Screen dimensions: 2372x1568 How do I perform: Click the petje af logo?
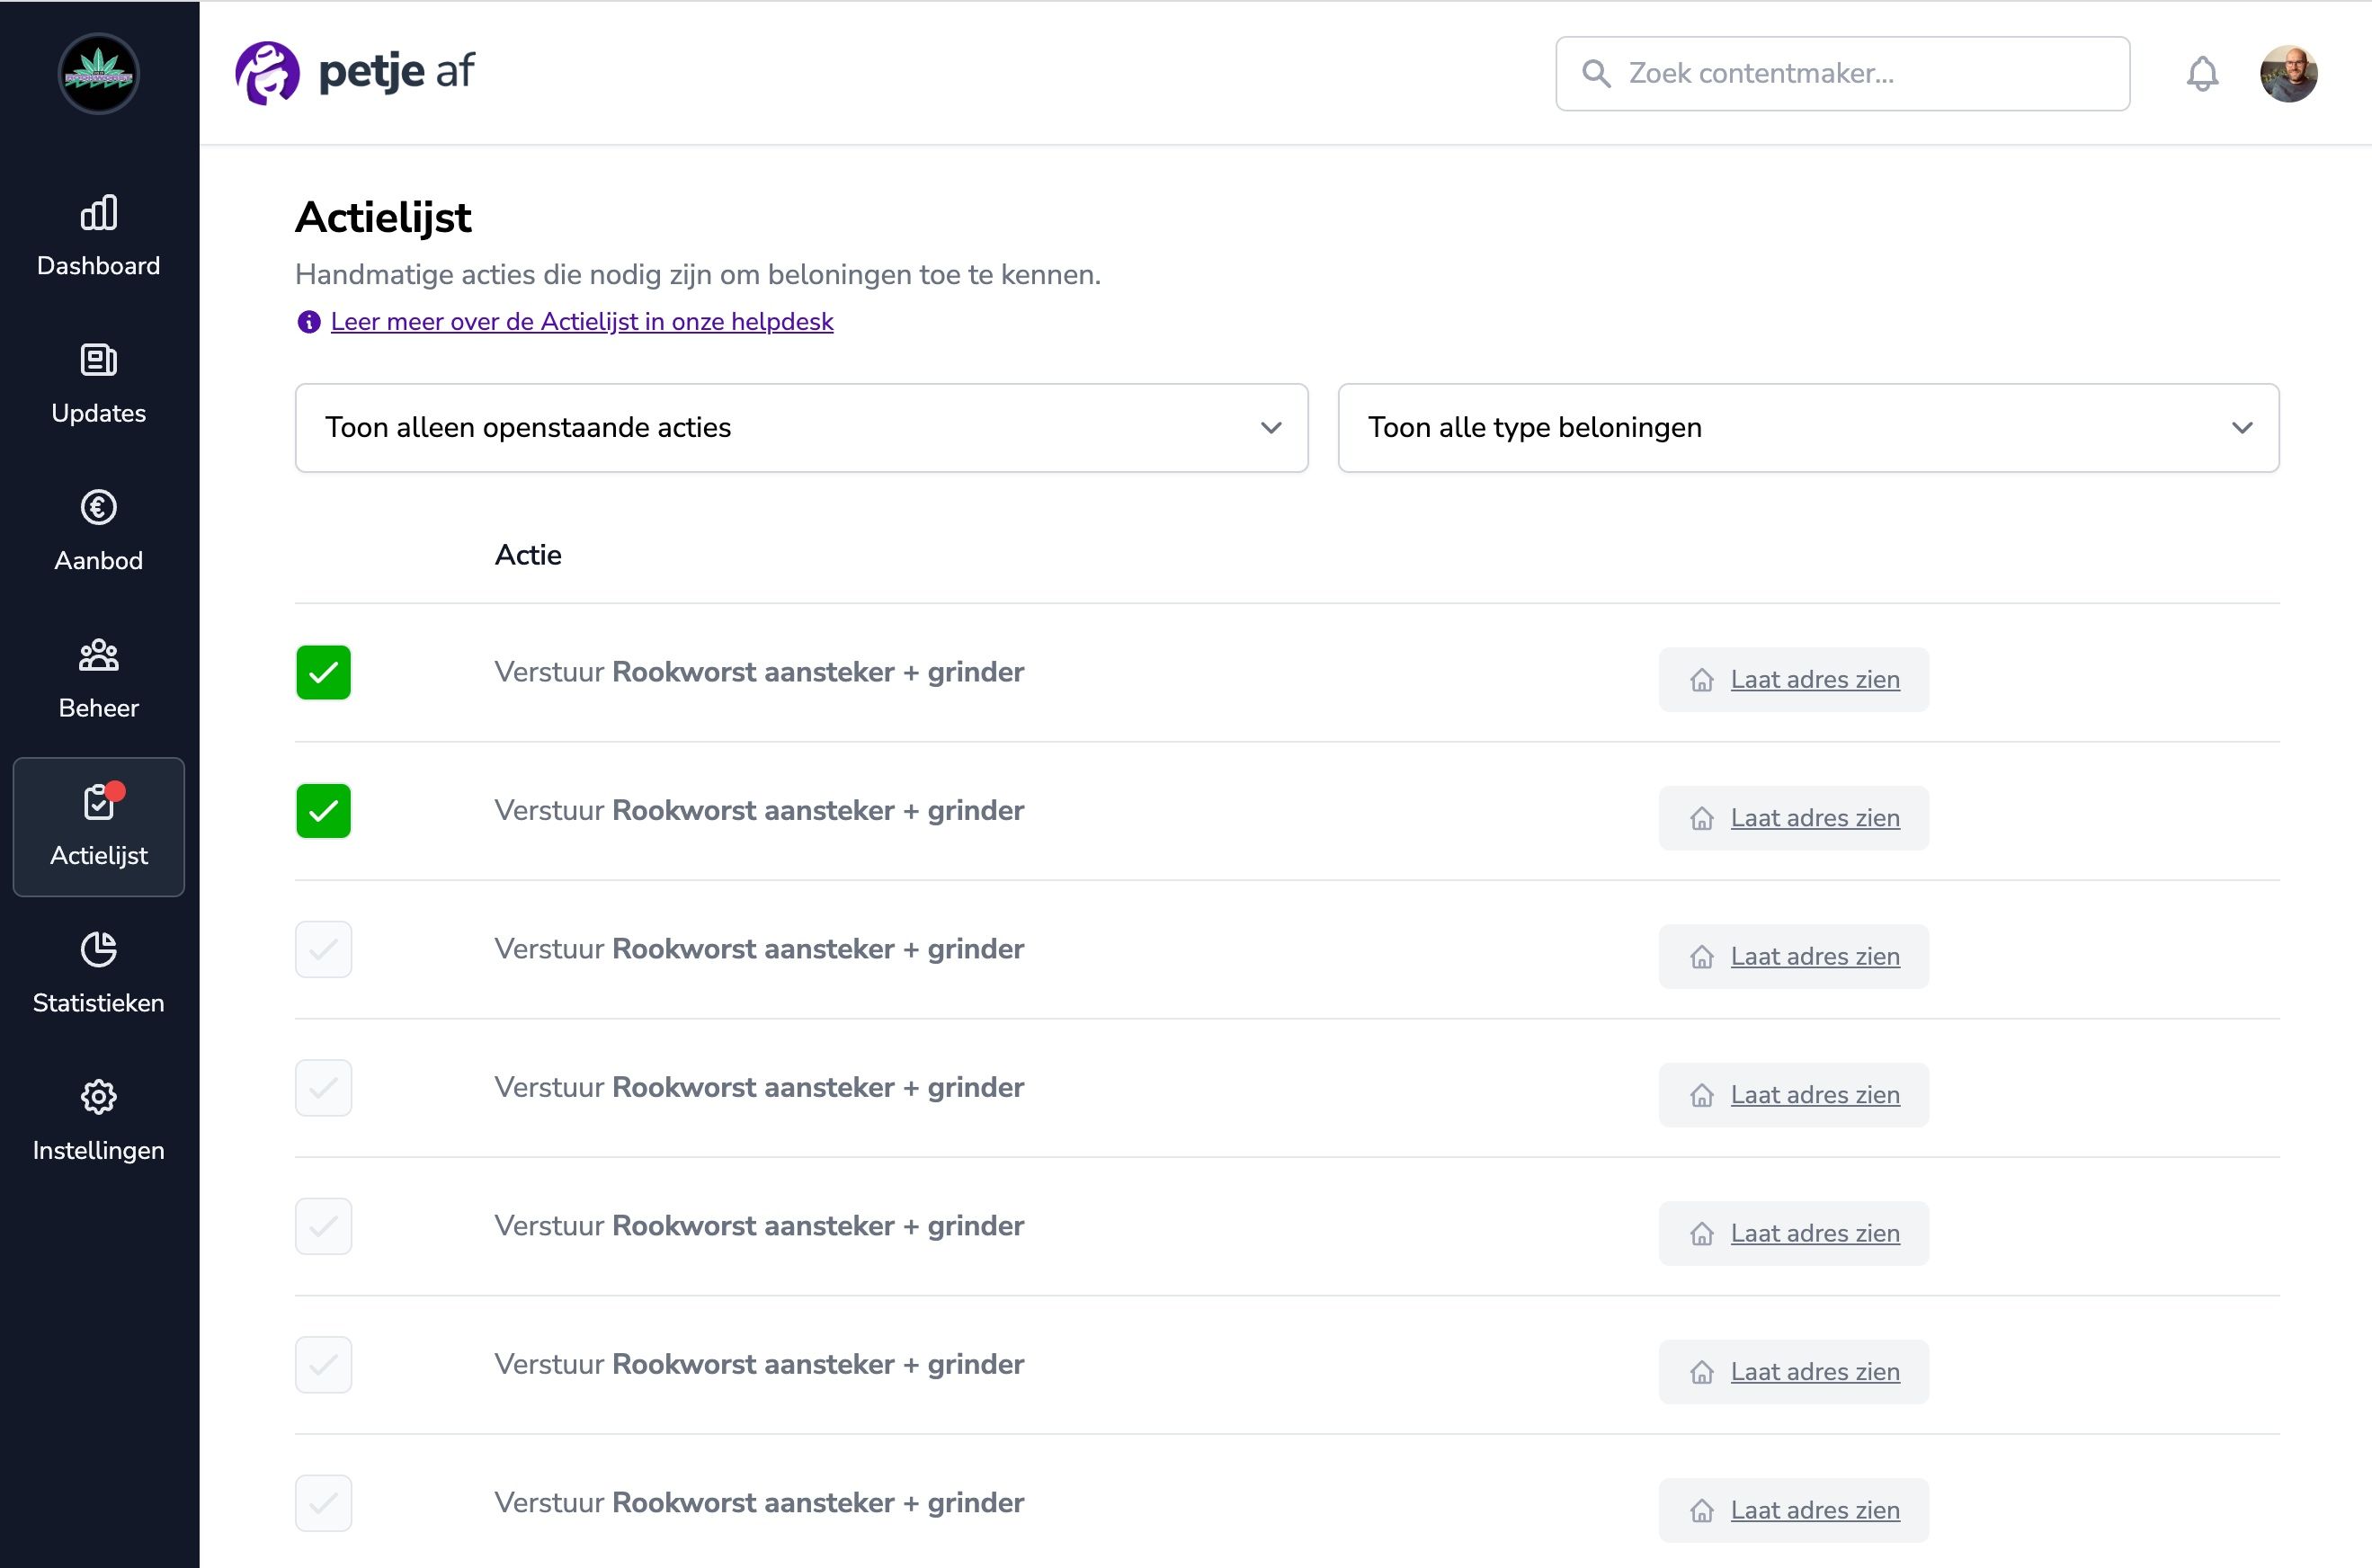tap(355, 73)
